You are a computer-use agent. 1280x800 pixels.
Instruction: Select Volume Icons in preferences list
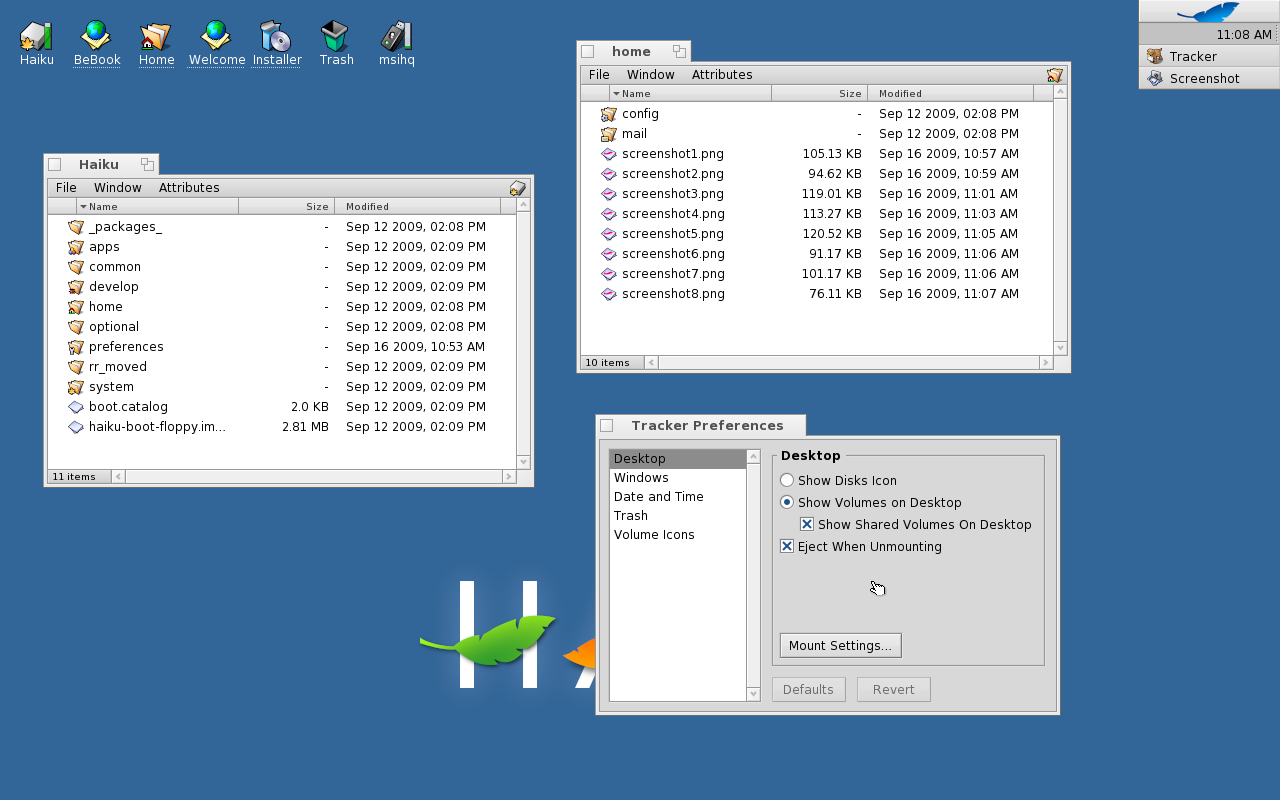(678, 535)
